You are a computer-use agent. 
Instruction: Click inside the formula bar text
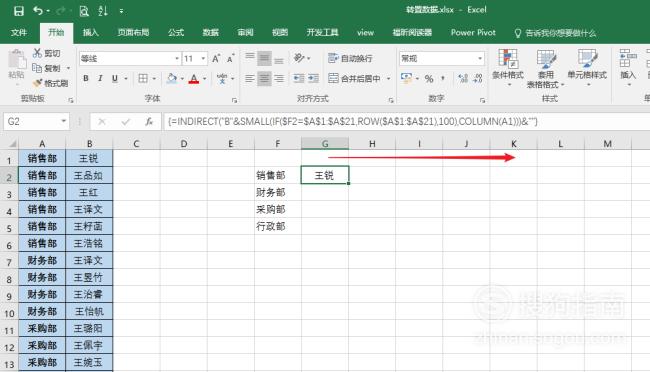point(353,122)
